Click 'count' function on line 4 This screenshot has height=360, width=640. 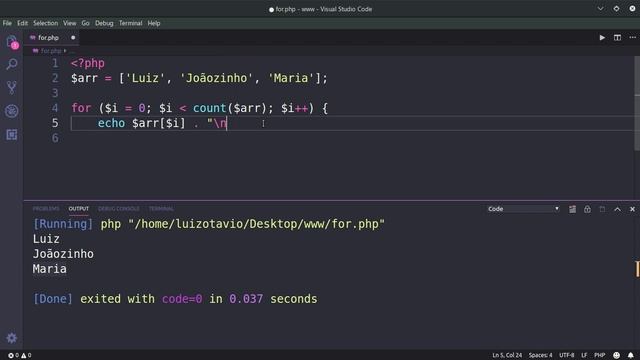[209, 108]
